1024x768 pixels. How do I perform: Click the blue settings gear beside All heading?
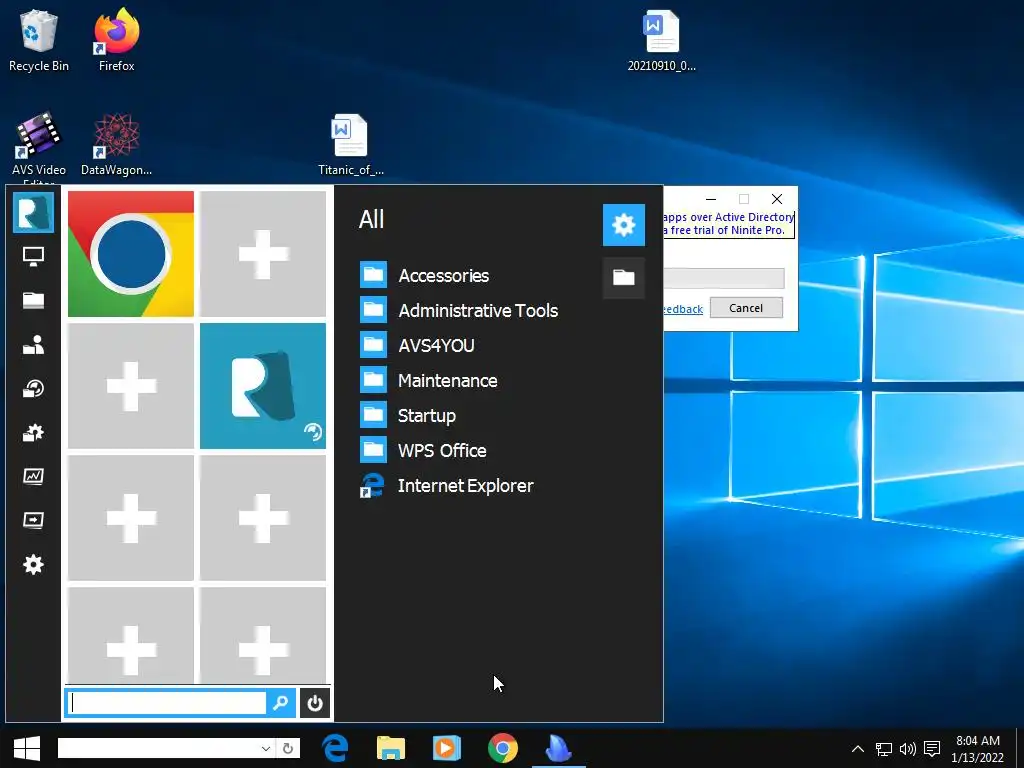pyautogui.click(x=624, y=225)
